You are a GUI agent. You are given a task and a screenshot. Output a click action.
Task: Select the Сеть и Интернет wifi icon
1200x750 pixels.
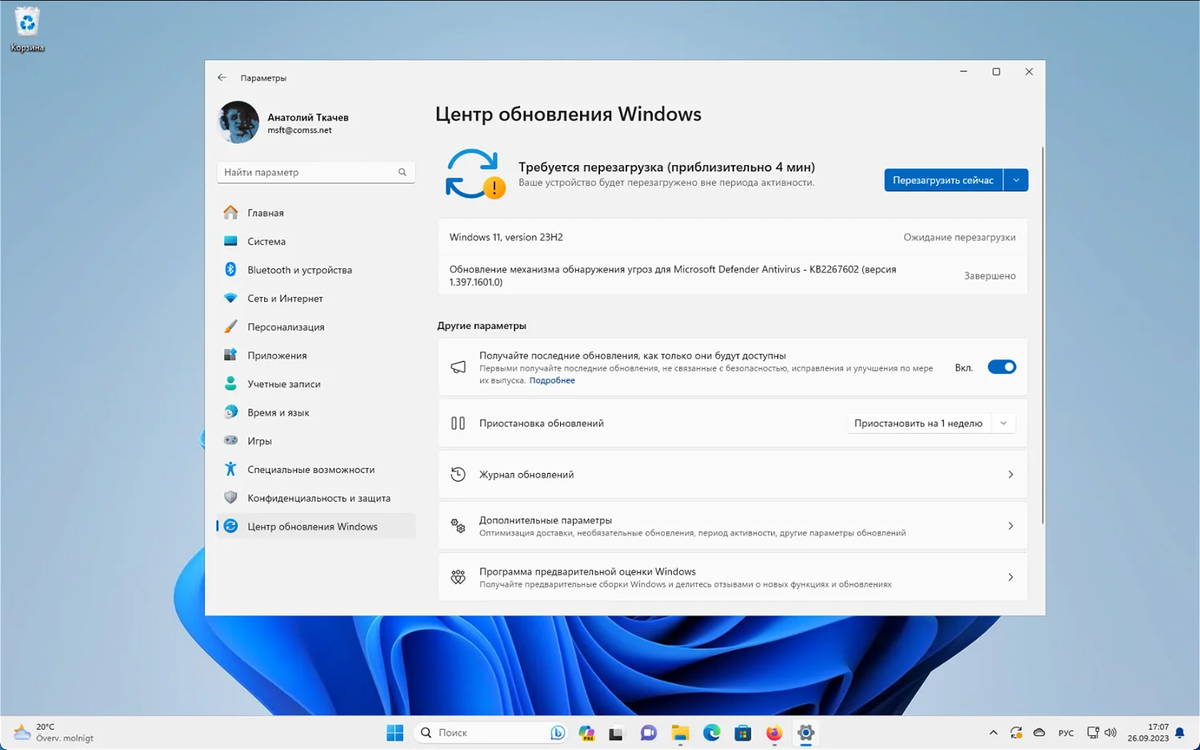click(x=231, y=298)
